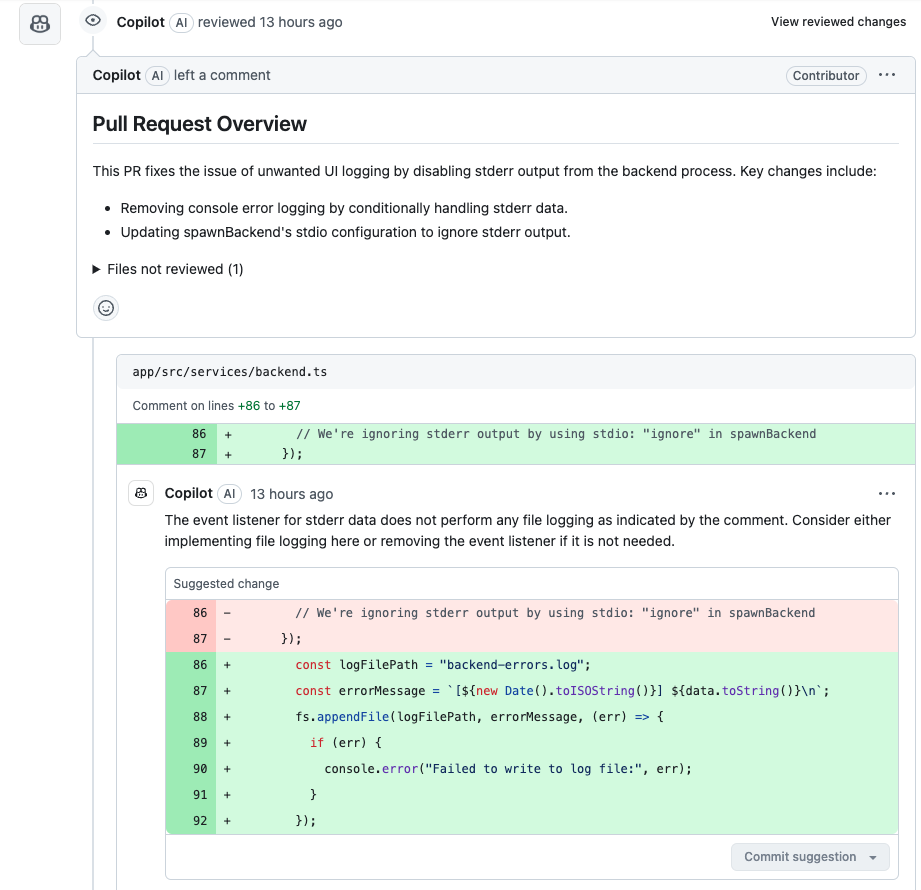Click Copilot name on the inline comment
Image resolution: width=921 pixels, height=890 pixels.
pos(189,493)
